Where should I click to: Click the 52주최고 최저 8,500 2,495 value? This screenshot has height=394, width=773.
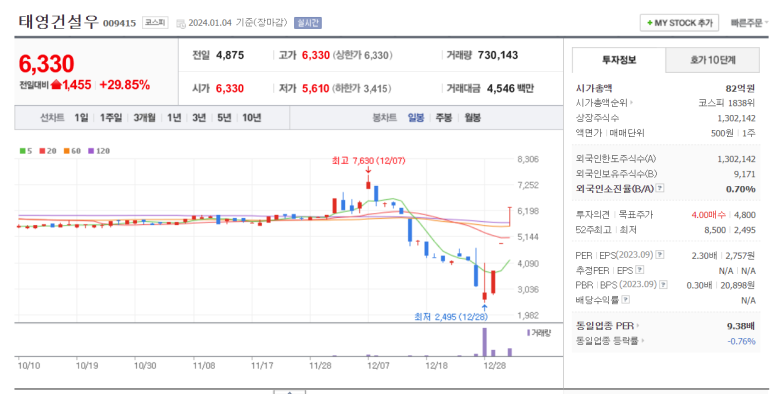(x=730, y=229)
